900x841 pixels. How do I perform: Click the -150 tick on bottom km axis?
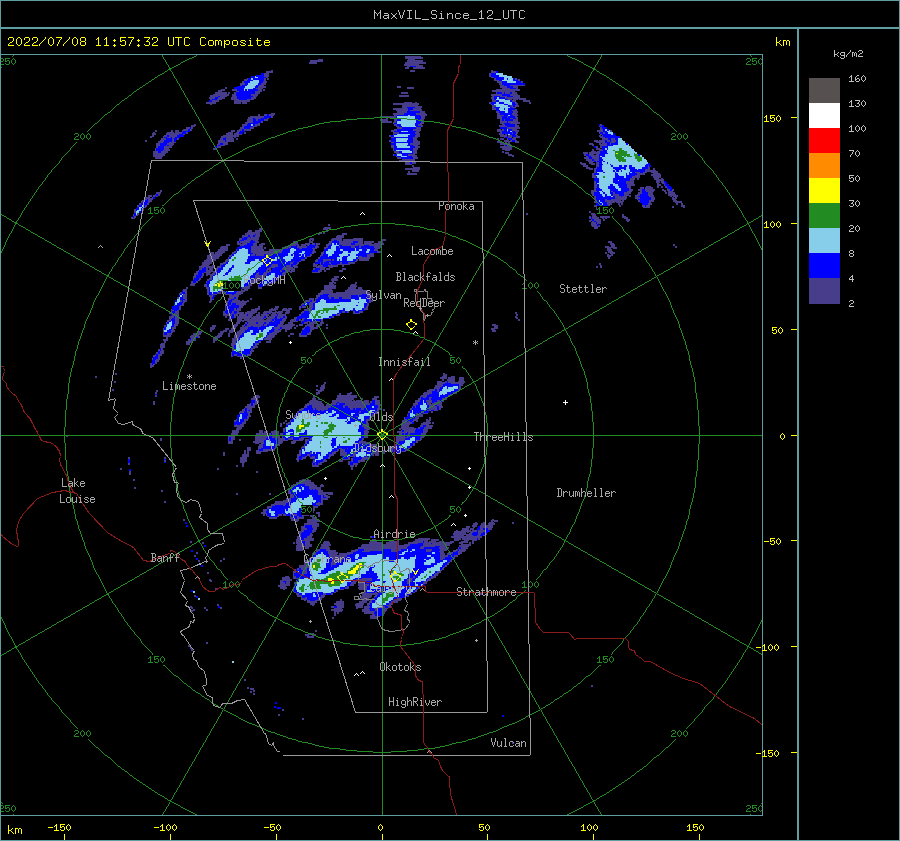60,827
